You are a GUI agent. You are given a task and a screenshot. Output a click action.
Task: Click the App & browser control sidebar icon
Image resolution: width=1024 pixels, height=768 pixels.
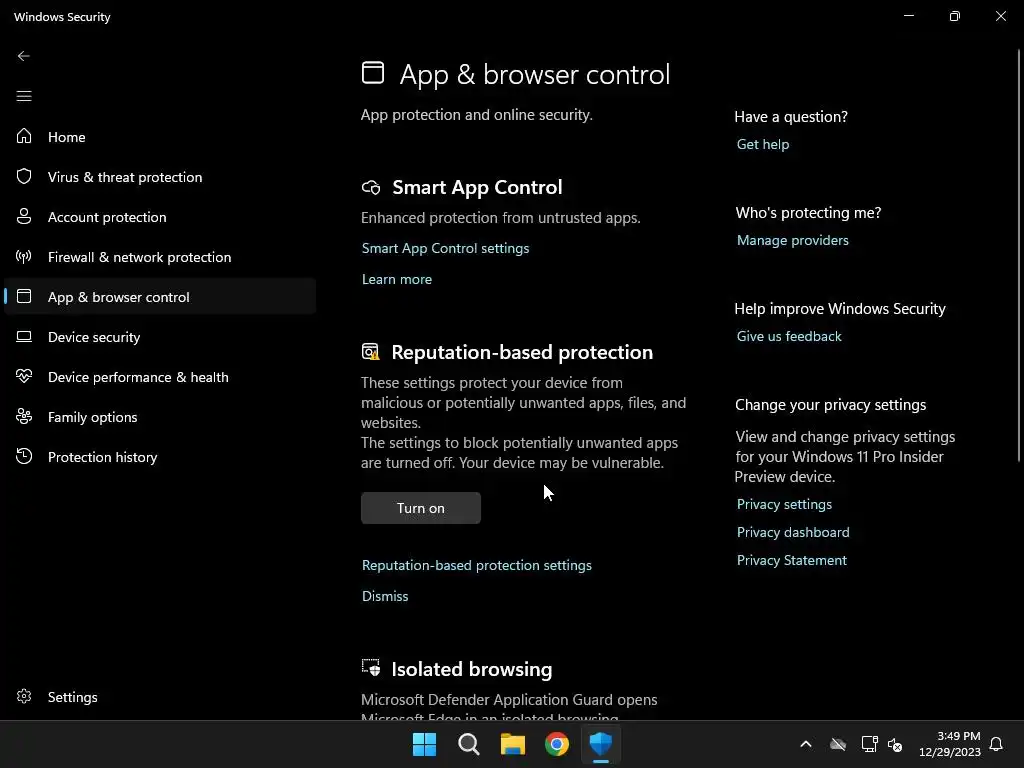click(x=24, y=296)
